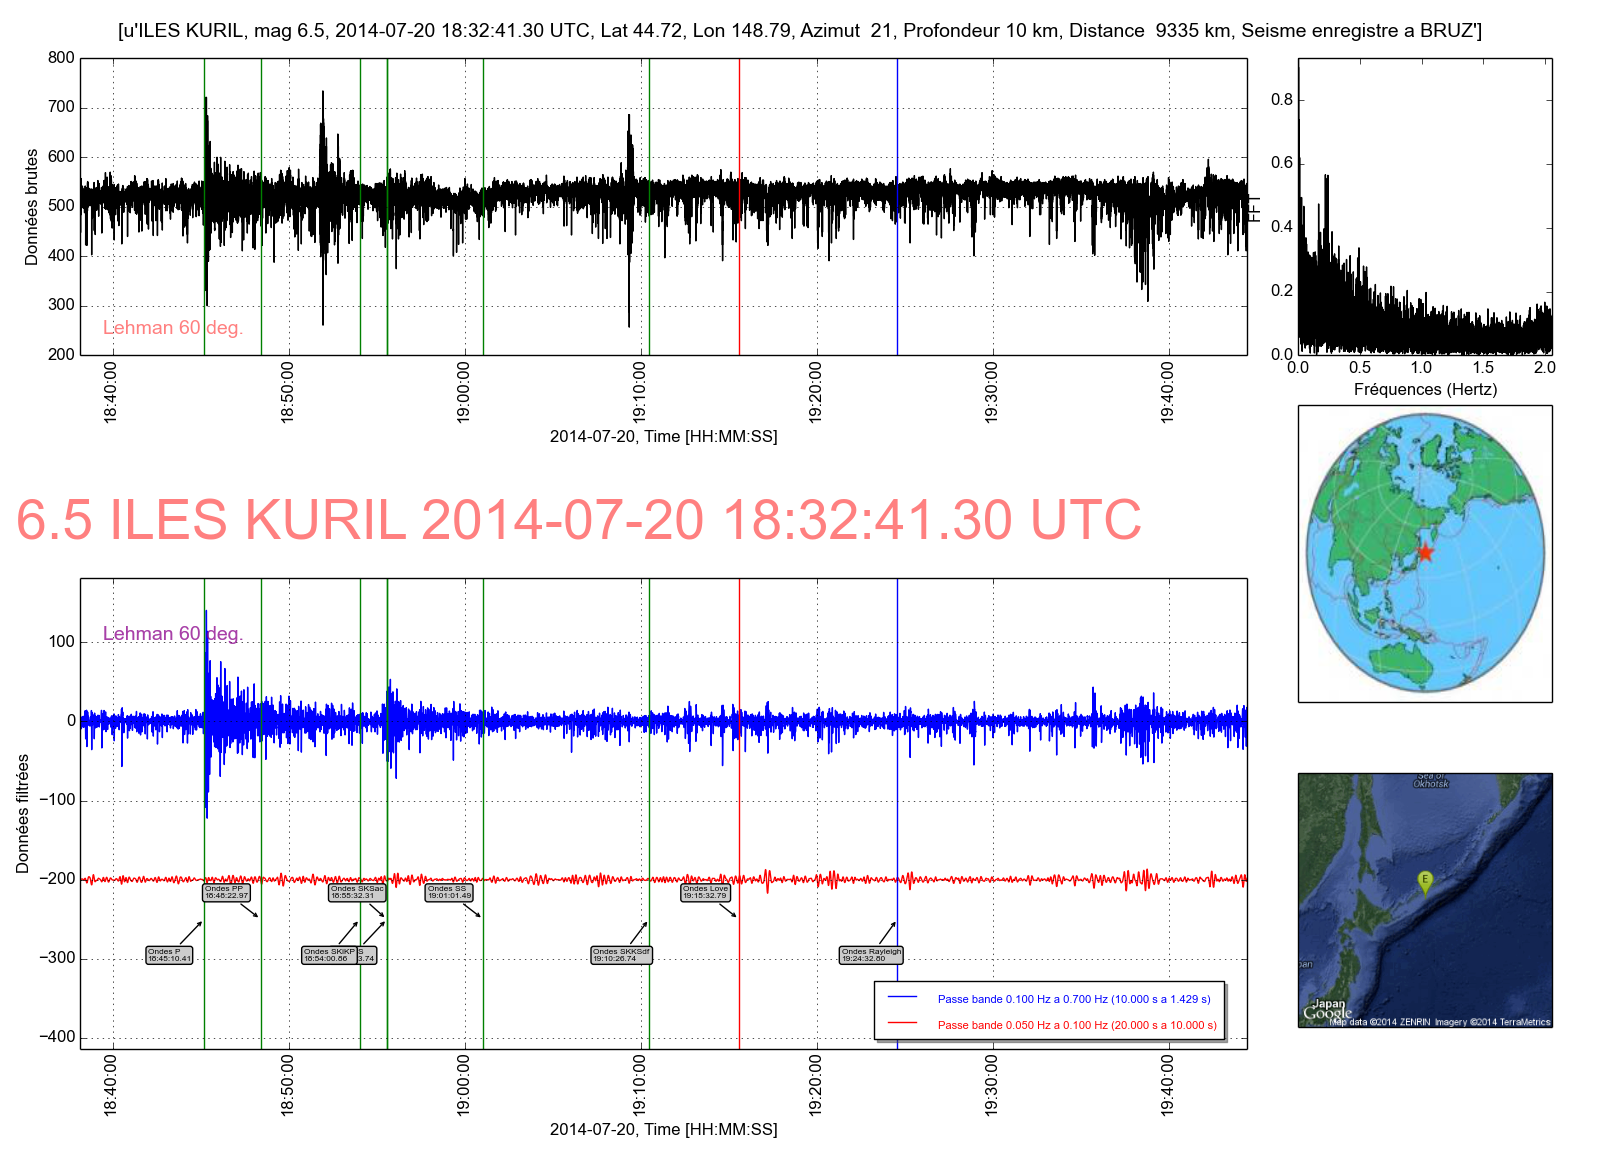Select the Ondes Love annotation box

pyautogui.click(x=706, y=892)
